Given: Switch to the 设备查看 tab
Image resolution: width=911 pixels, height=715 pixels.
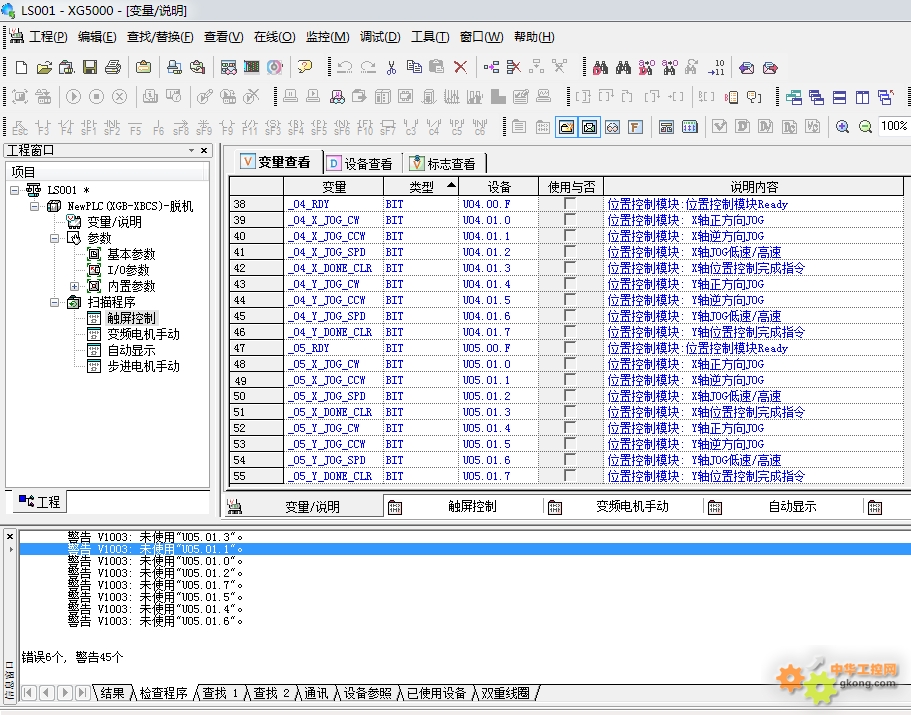Looking at the screenshot, I should 360,164.
